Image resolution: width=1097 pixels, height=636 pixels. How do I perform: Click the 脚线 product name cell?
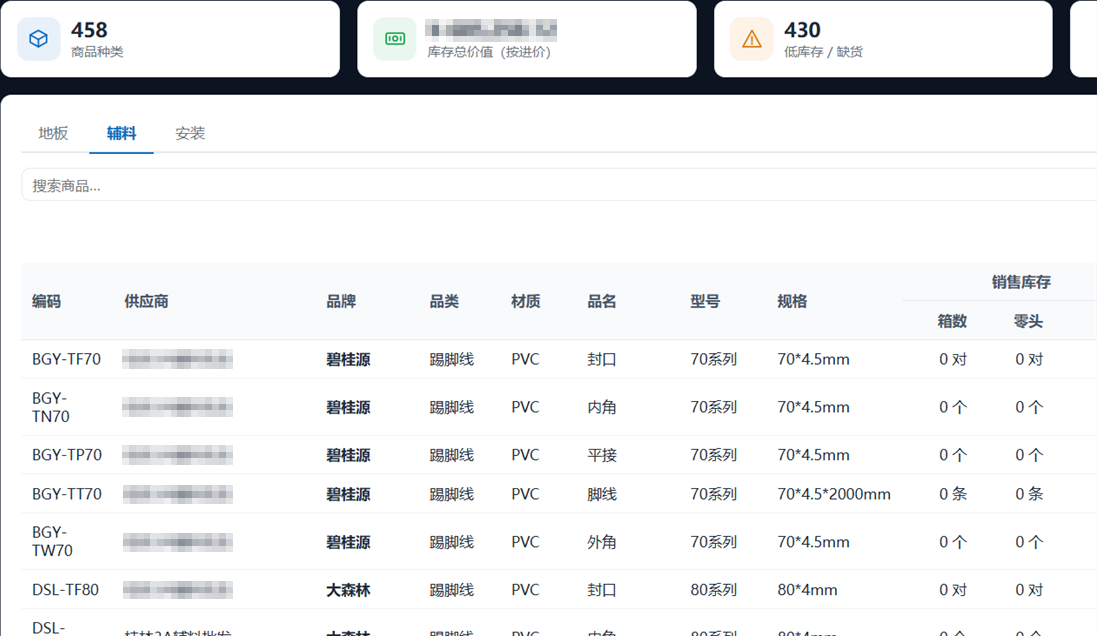point(602,494)
